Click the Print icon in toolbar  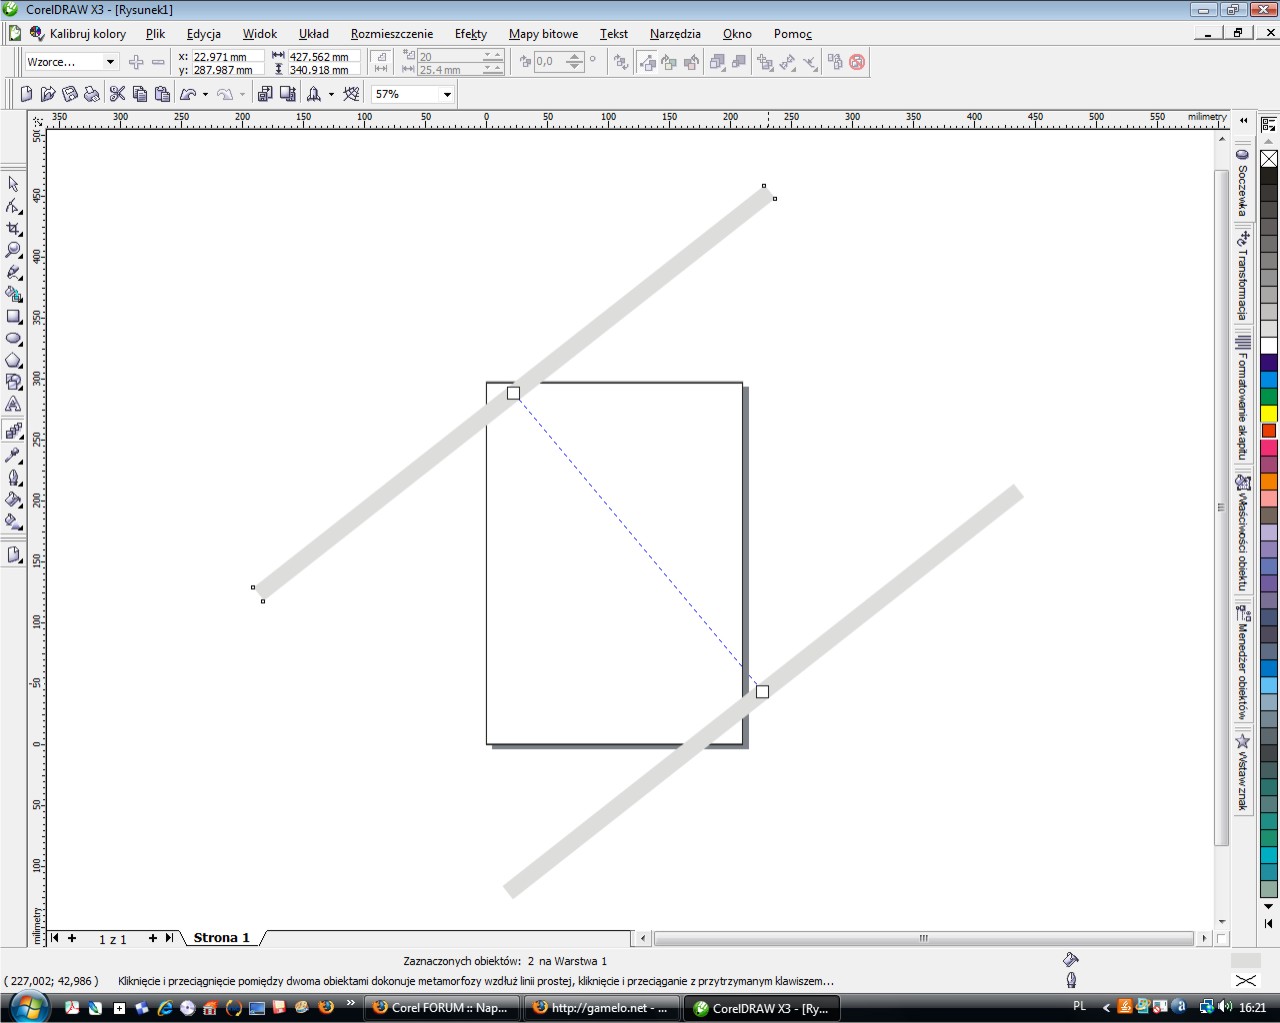[92, 94]
